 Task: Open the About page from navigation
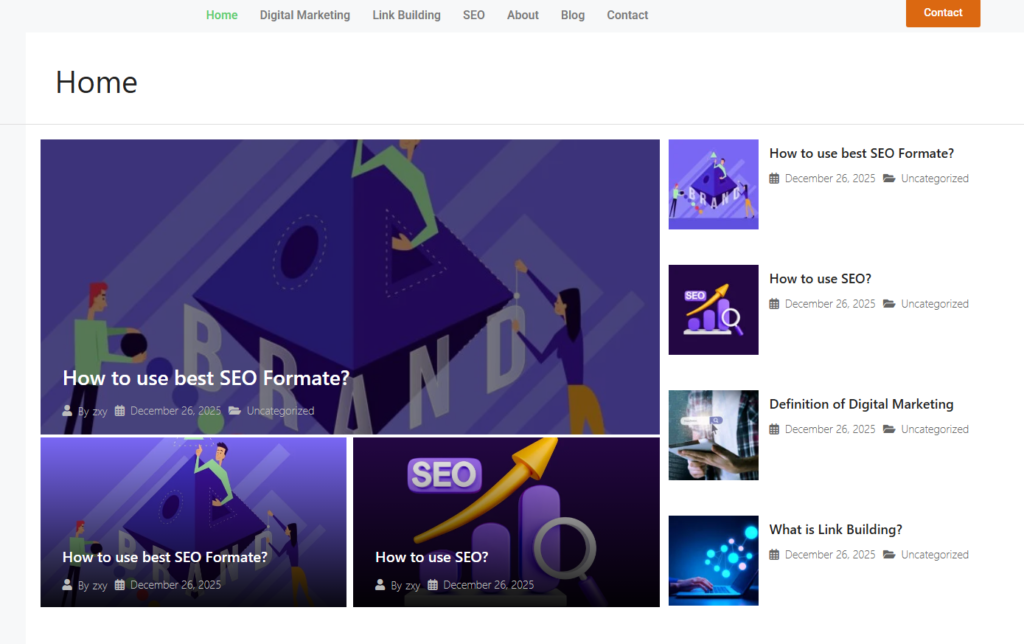(522, 15)
